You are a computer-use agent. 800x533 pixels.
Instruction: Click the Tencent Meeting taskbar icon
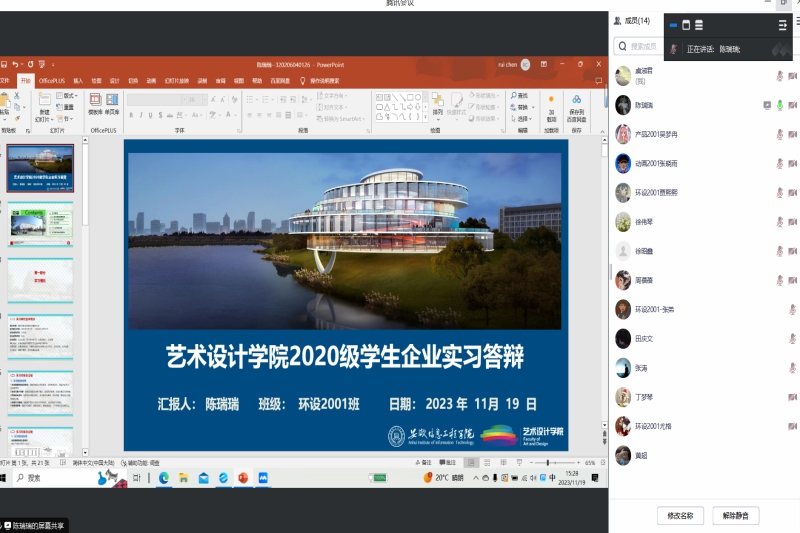point(263,478)
